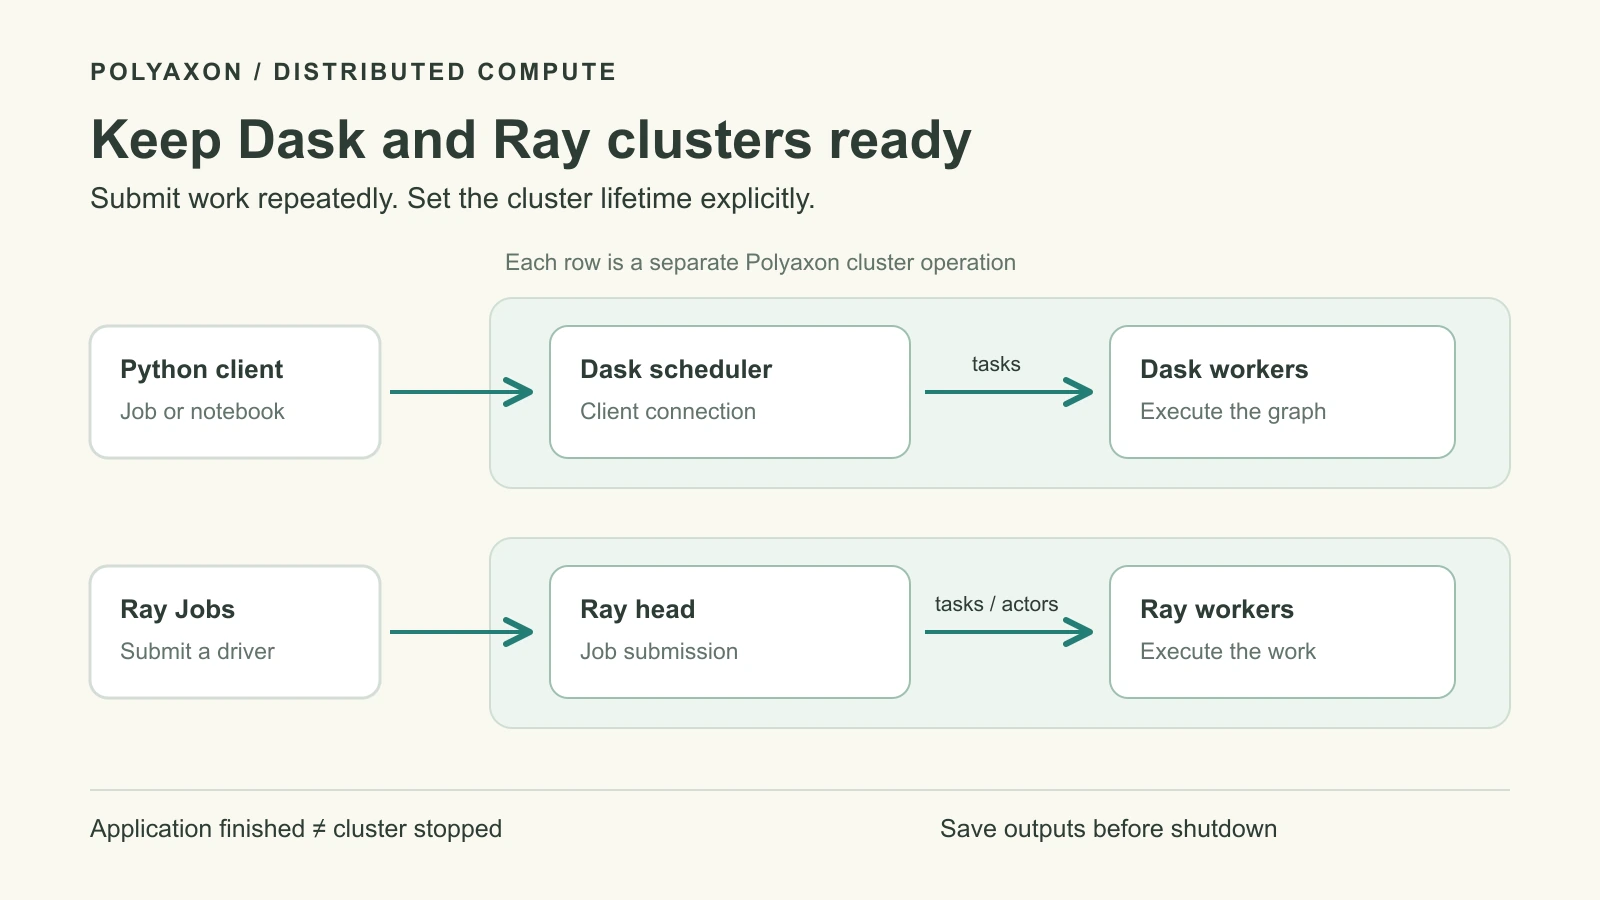Click the 'tasks' label in Dask row

pyautogui.click(x=996, y=364)
